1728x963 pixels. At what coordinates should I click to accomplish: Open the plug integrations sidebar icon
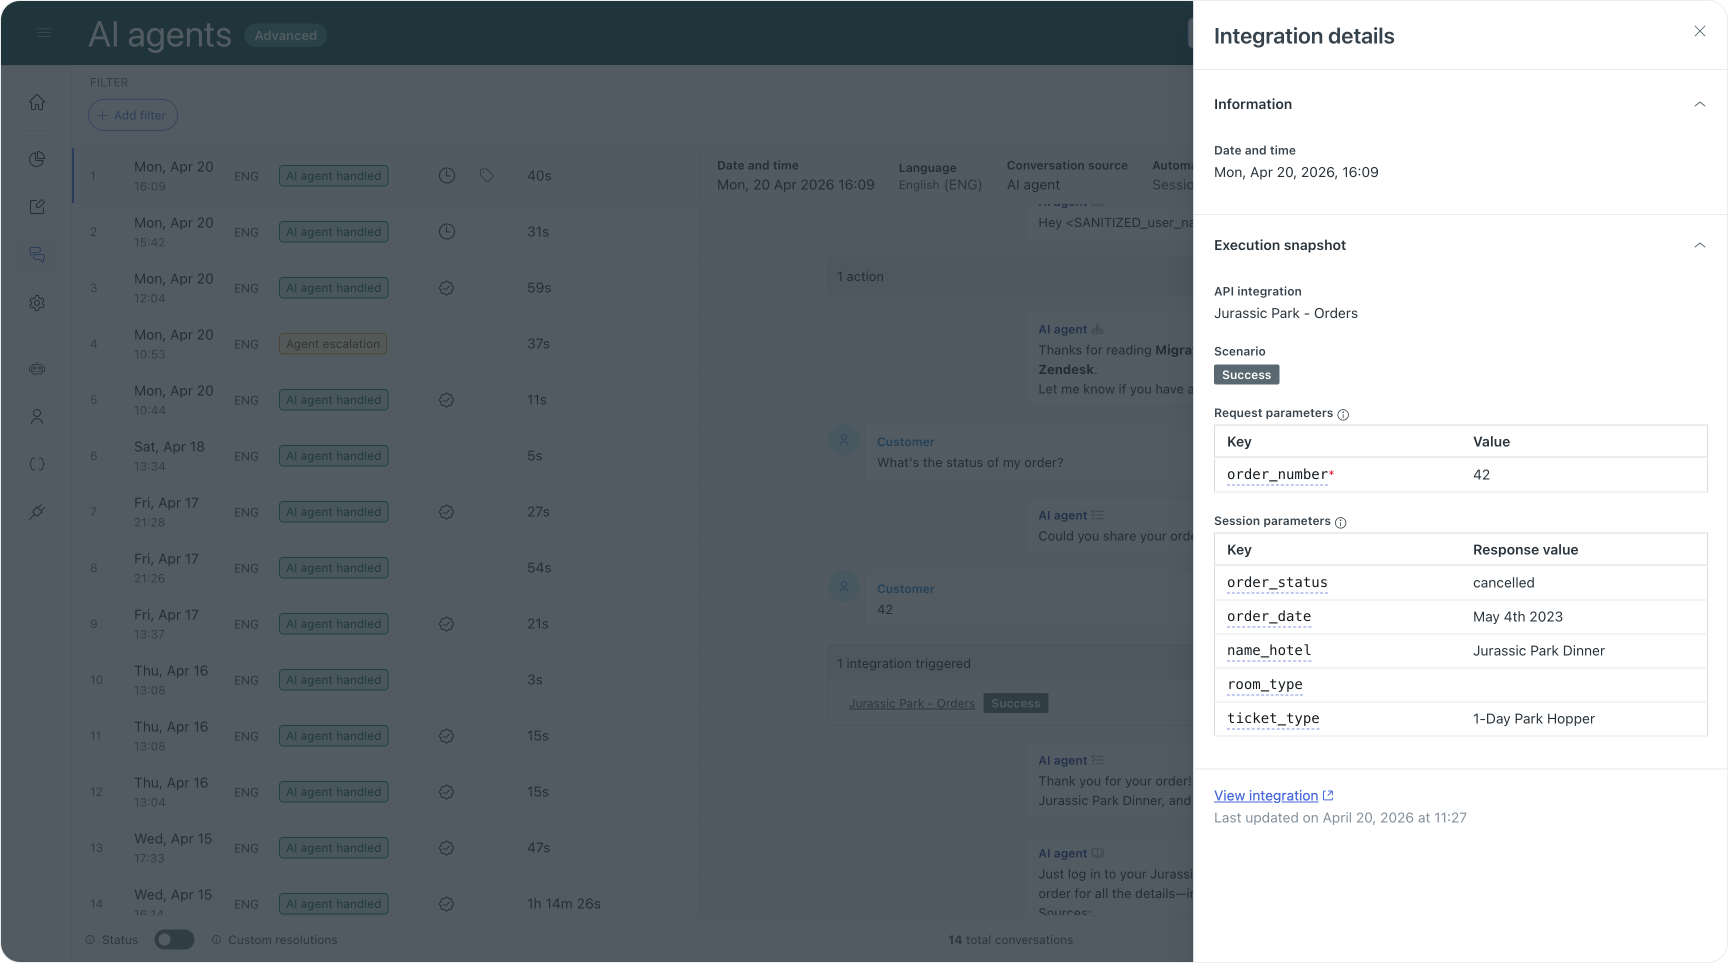point(37,512)
